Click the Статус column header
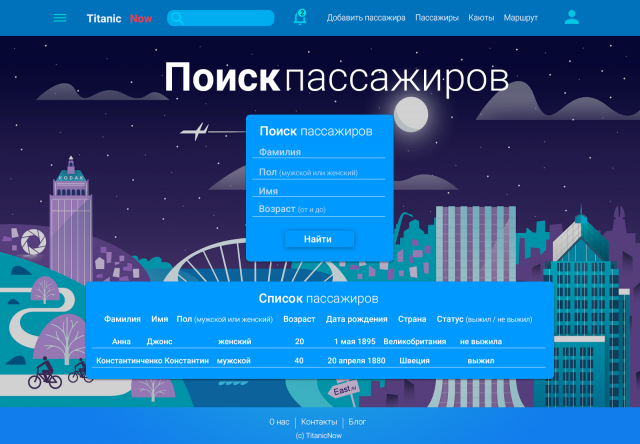Viewport: 640px width, 444px height. pyautogui.click(x=484, y=319)
